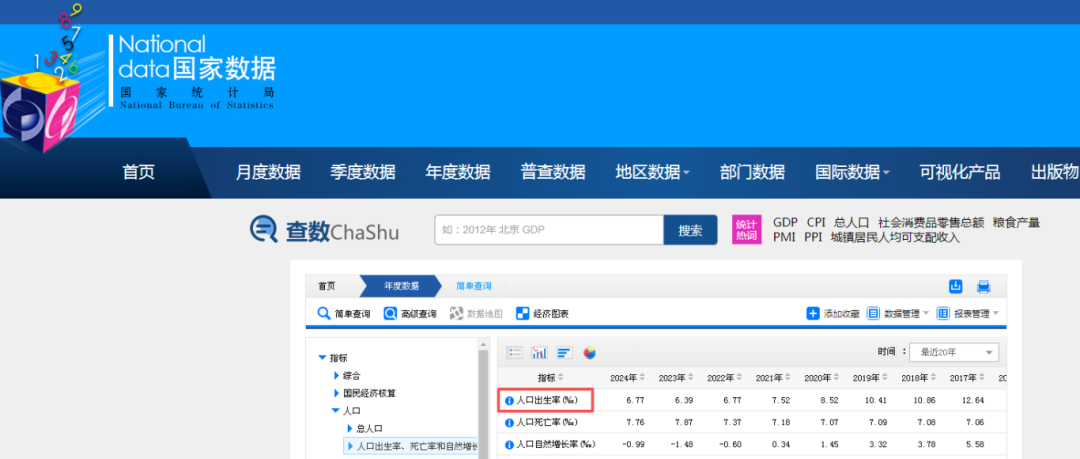Click the PMI hot keyword link
1080x459 pixels.
click(784, 238)
